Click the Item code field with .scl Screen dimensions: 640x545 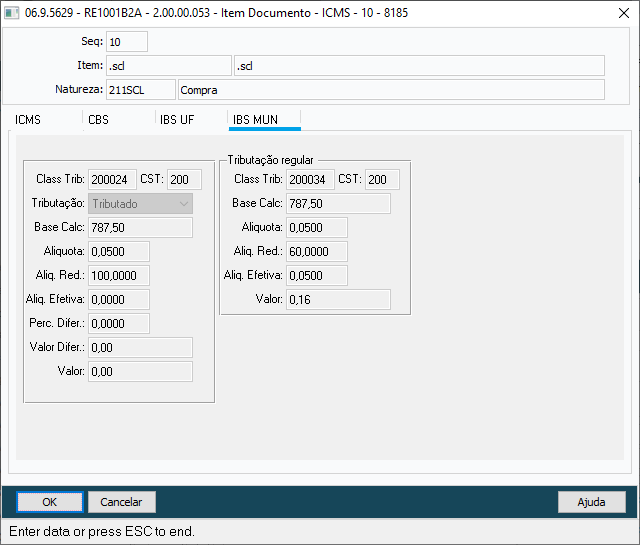click(x=169, y=66)
